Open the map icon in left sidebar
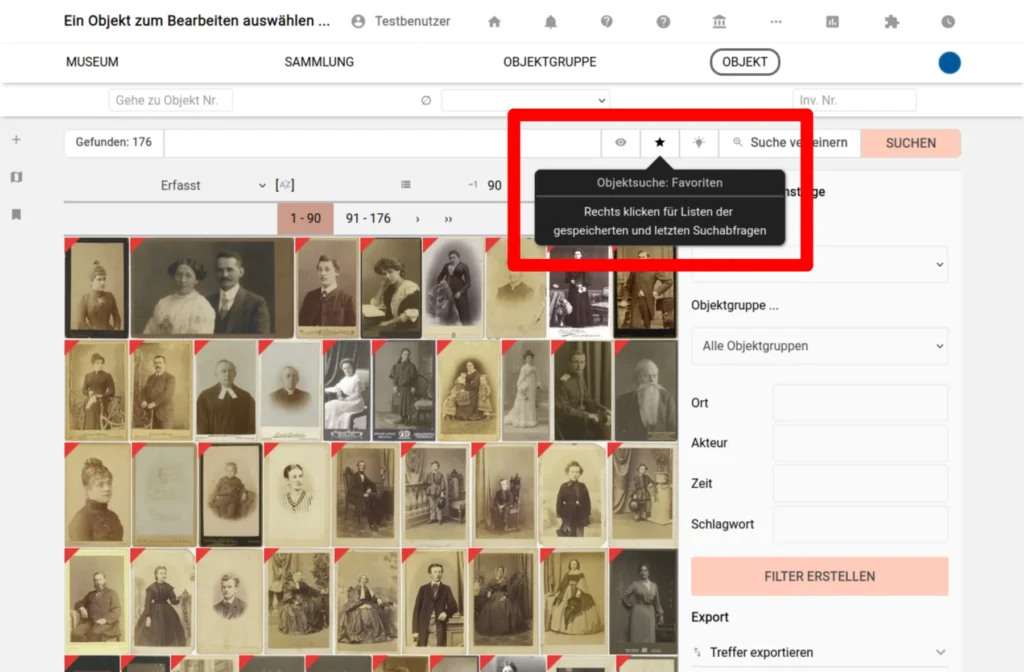1024x672 pixels. (x=16, y=177)
